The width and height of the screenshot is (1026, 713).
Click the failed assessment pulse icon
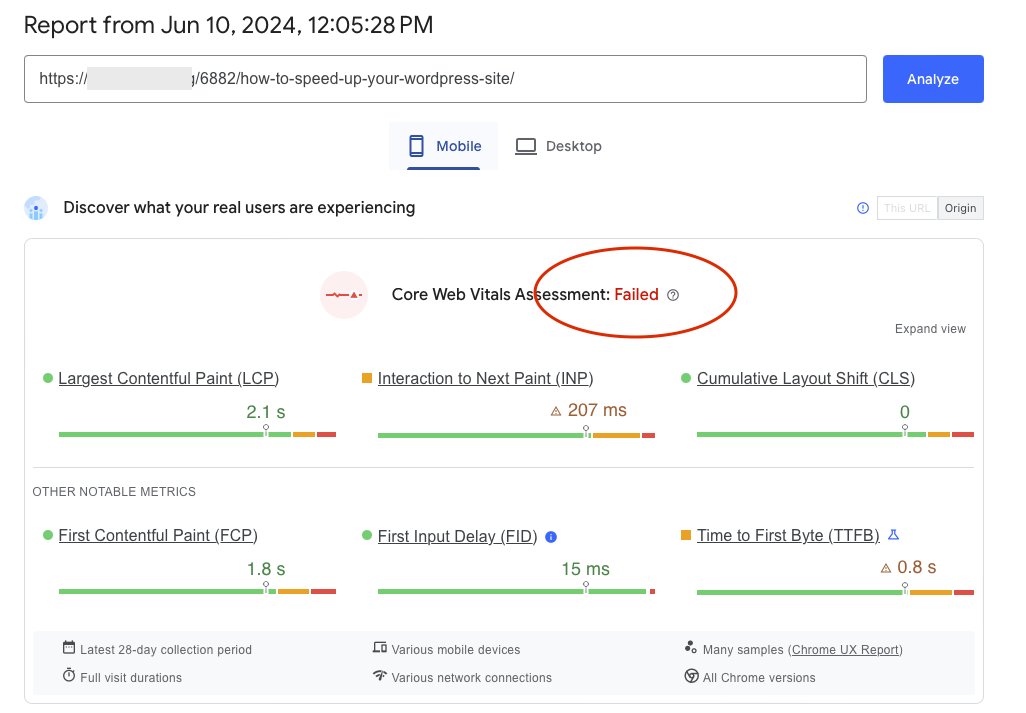tap(344, 294)
